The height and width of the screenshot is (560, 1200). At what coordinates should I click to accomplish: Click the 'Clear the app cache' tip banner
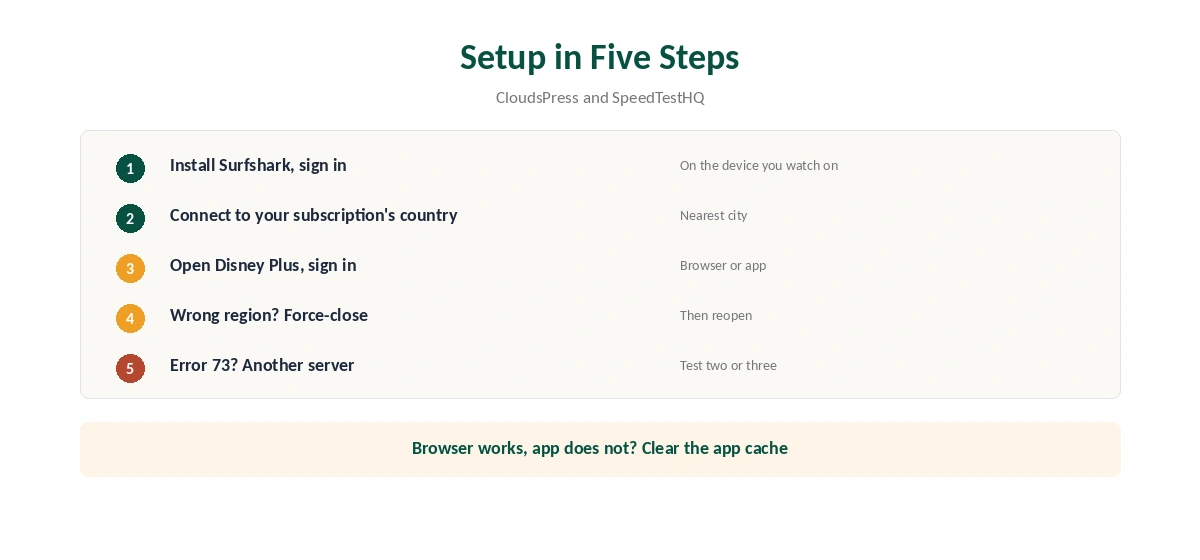[600, 449]
